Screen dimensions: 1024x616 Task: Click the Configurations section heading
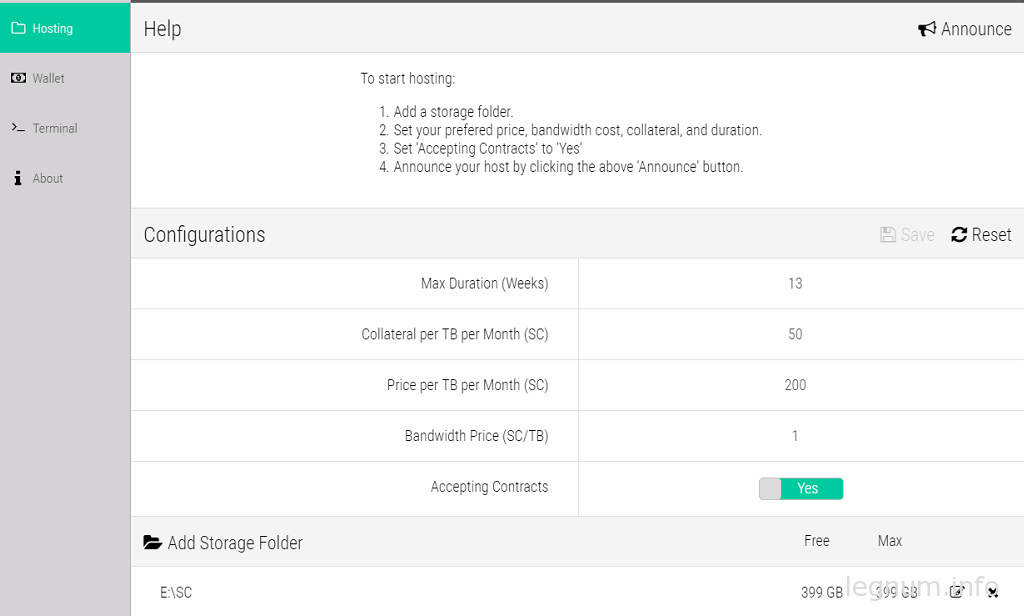(204, 235)
